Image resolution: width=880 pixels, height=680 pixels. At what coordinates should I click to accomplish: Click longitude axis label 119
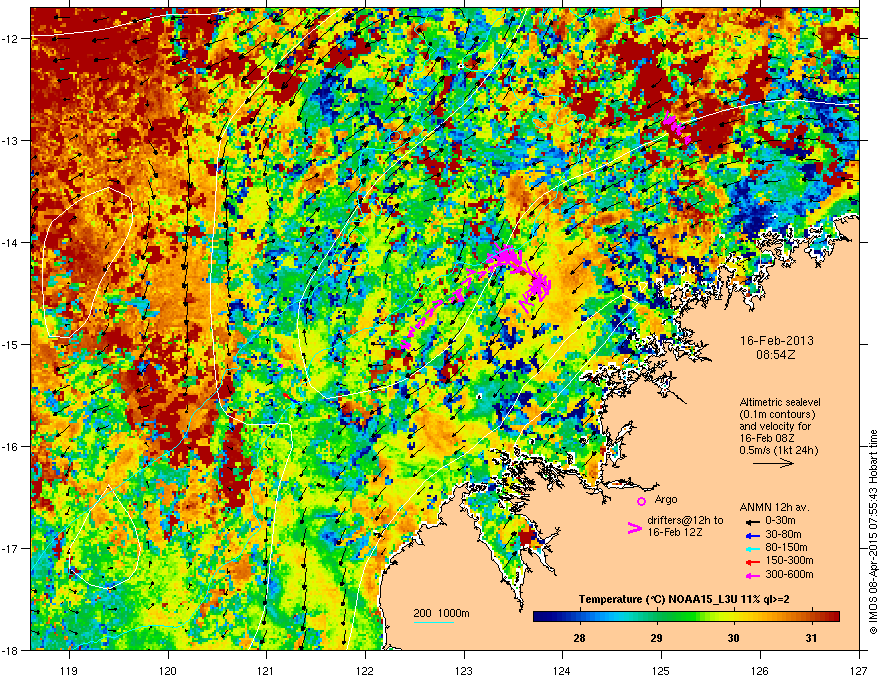(x=69, y=671)
